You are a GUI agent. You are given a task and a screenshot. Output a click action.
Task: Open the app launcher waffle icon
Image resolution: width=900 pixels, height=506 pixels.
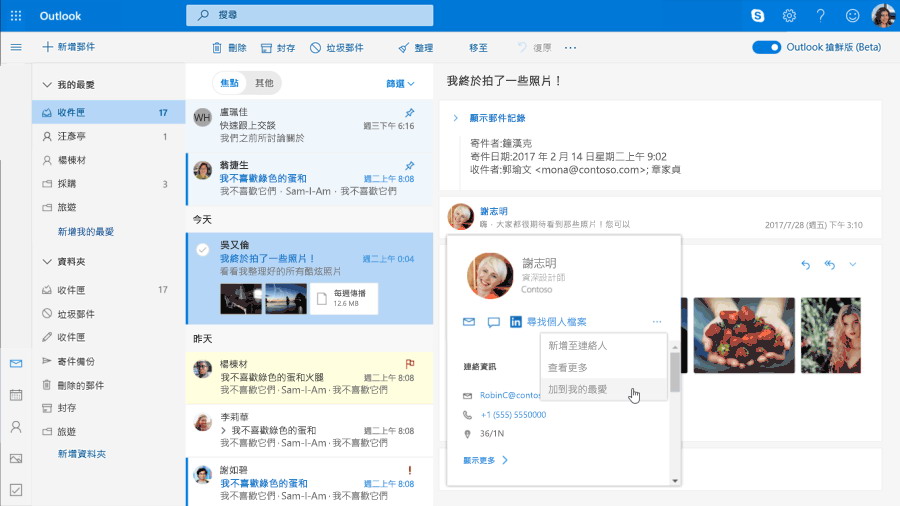pyautogui.click(x=16, y=16)
